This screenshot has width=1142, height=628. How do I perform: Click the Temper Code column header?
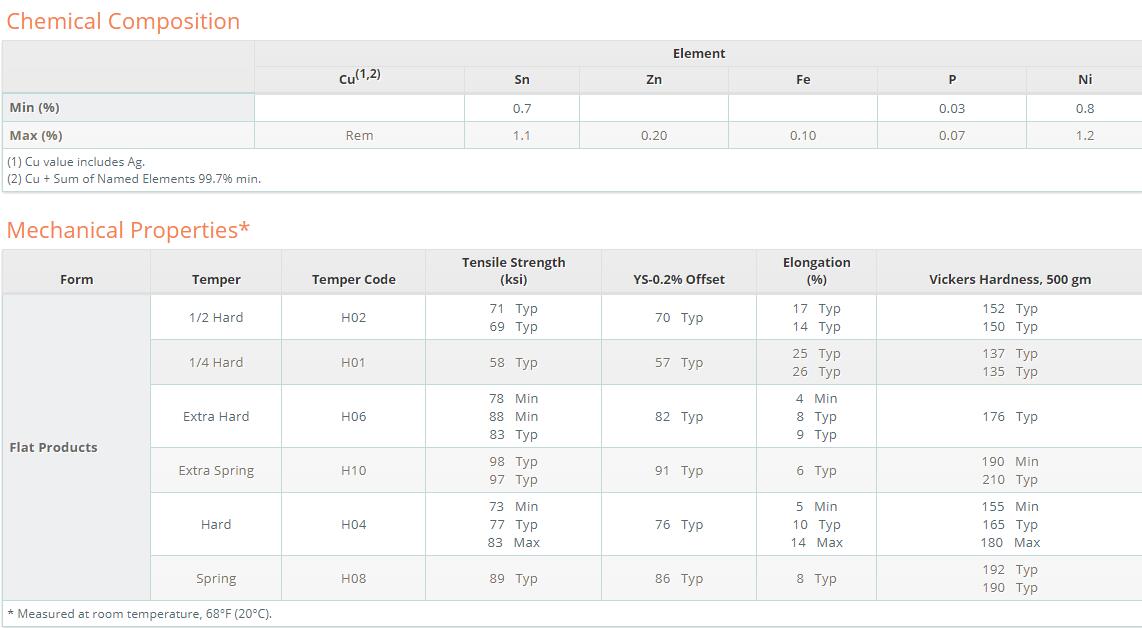pos(353,279)
